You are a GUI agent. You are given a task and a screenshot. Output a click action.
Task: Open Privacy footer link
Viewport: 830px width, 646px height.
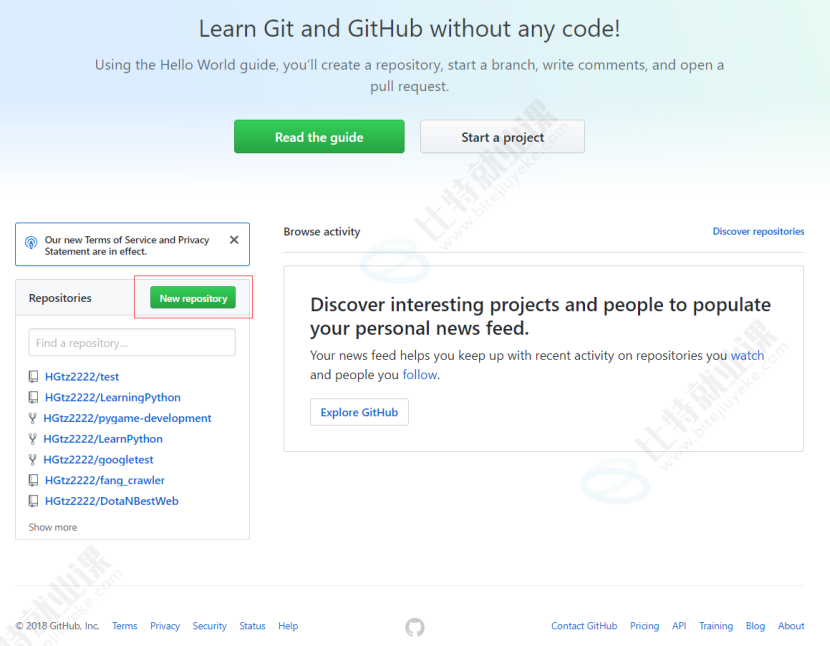coord(165,626)
